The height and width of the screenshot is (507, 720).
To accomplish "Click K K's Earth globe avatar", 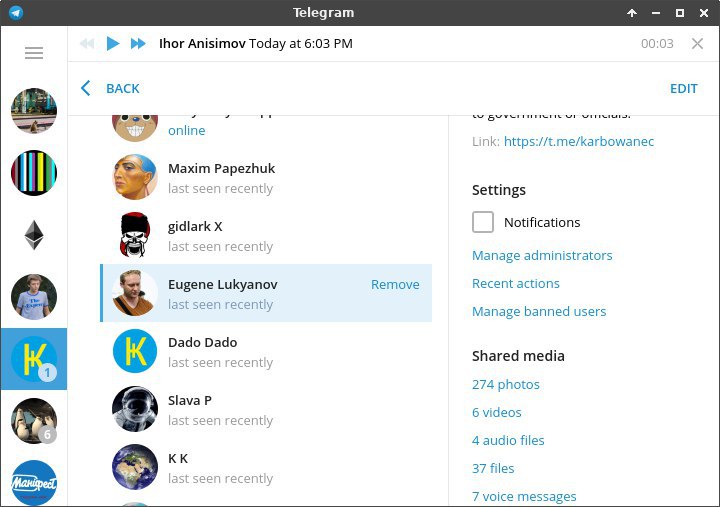I will point(135,467).
